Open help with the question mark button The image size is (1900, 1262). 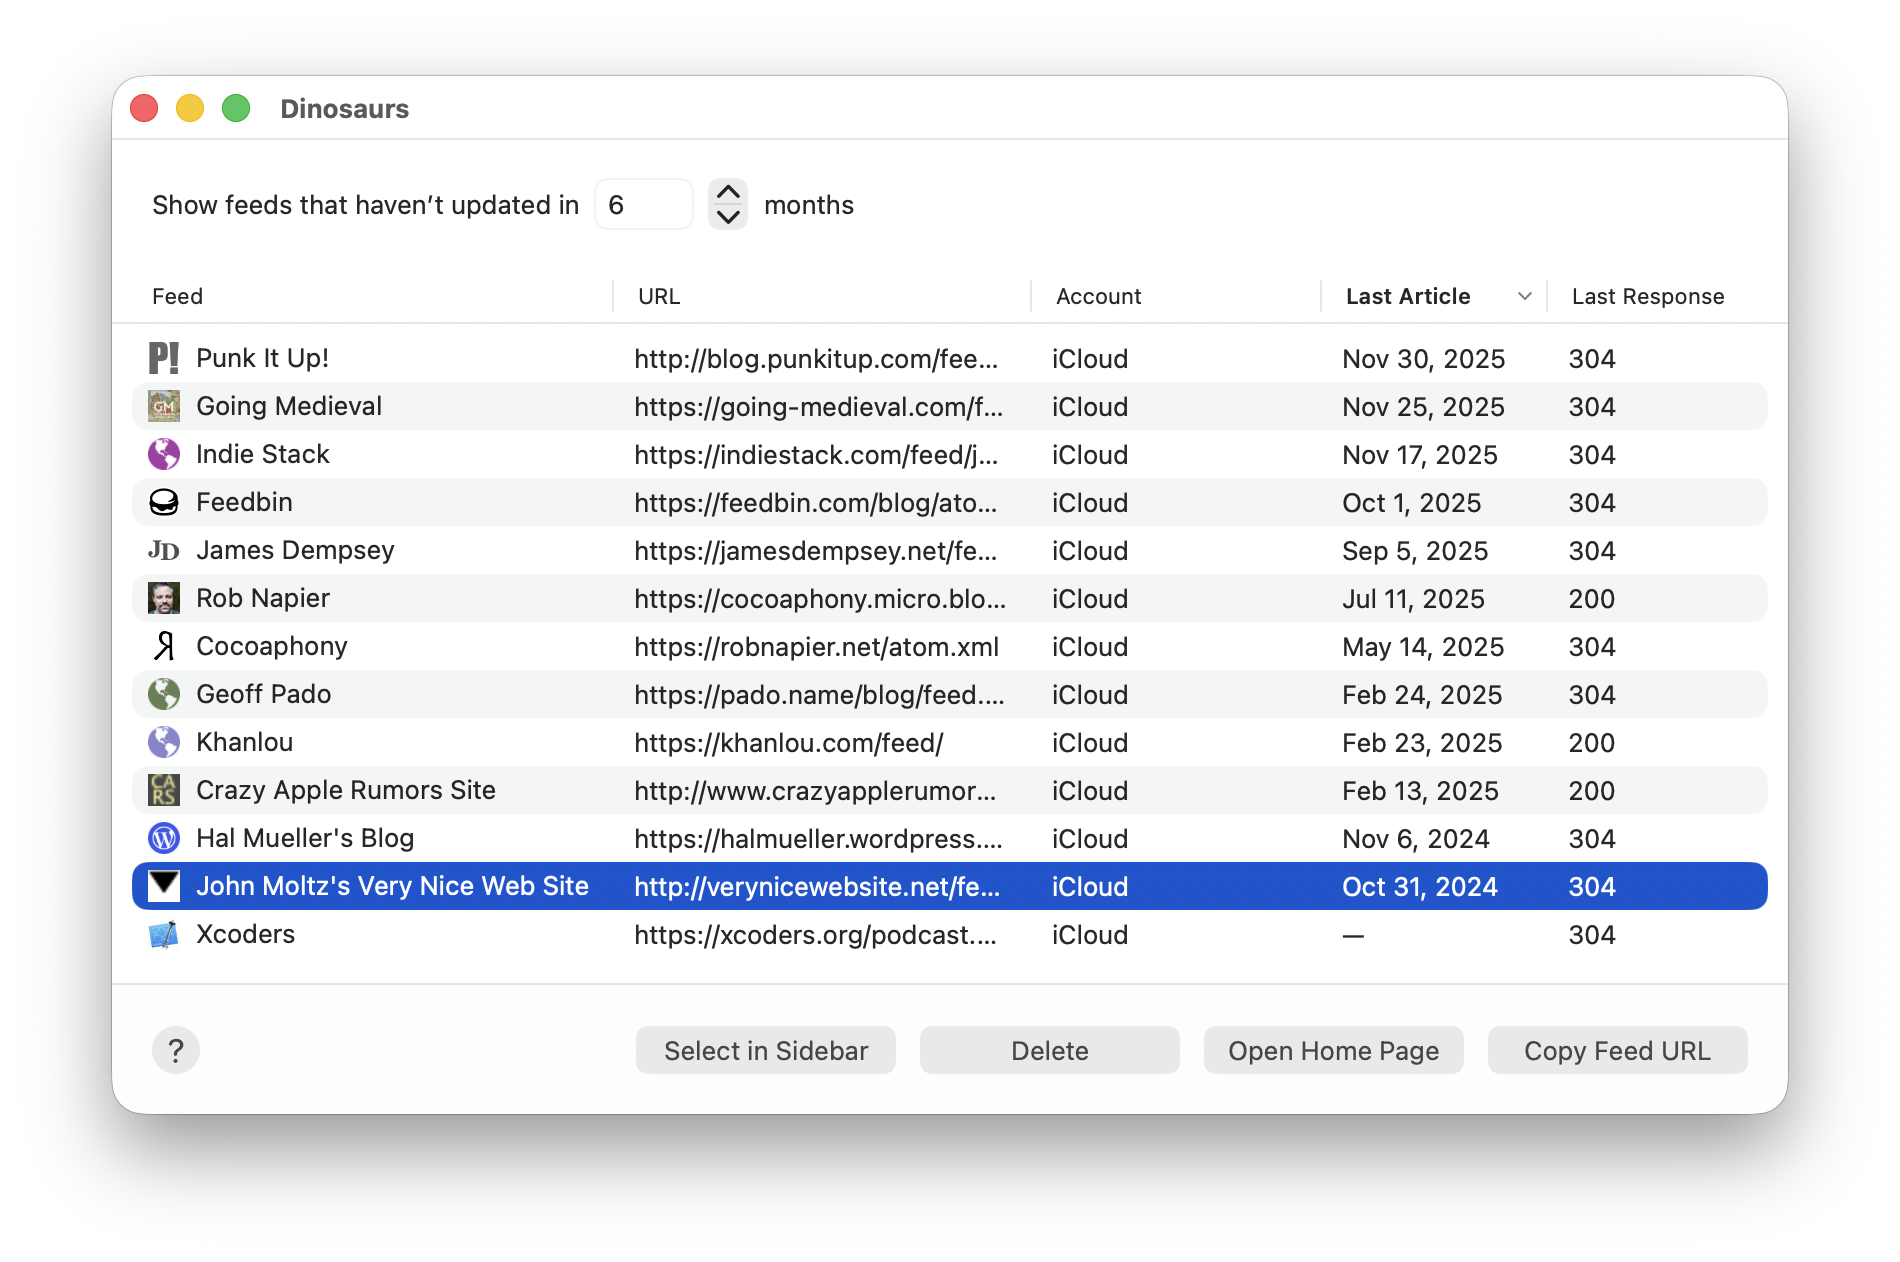176,1050
